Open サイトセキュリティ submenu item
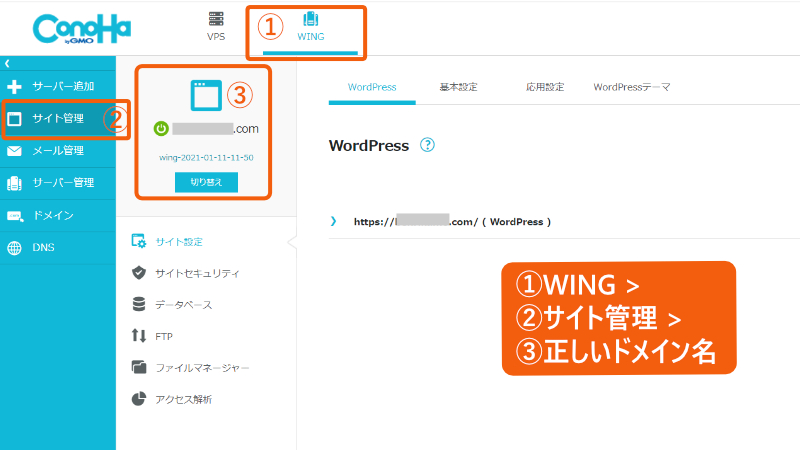Screen dimensions: 800x450 (x=197, y=273)
